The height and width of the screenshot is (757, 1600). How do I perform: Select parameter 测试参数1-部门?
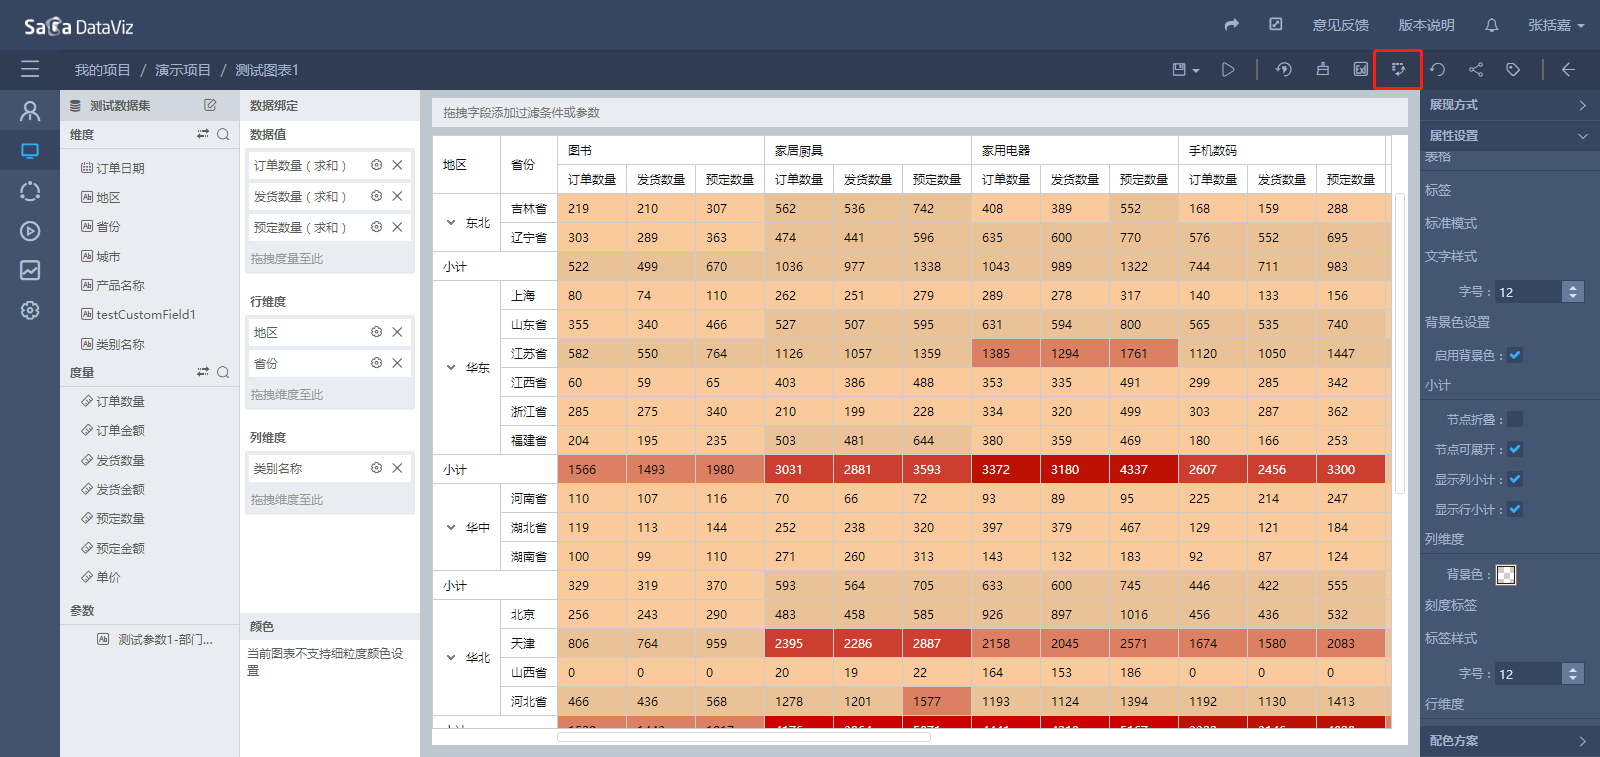coord(155,639)
